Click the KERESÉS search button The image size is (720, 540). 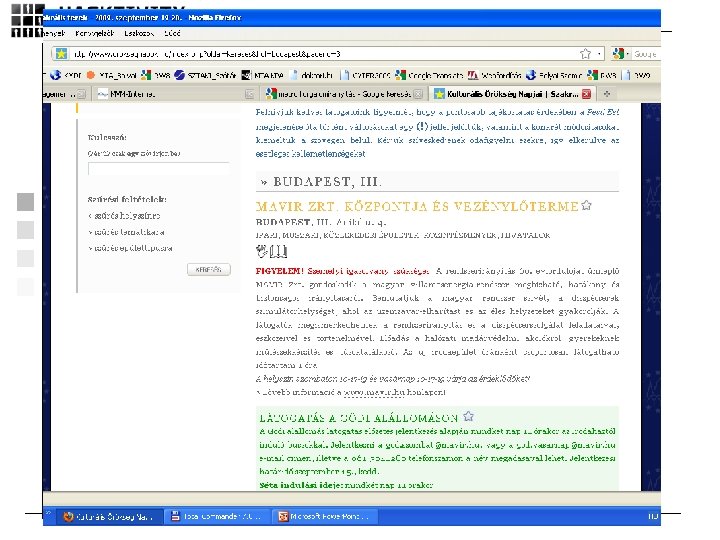pyautogui.click(x=208, y=270)
